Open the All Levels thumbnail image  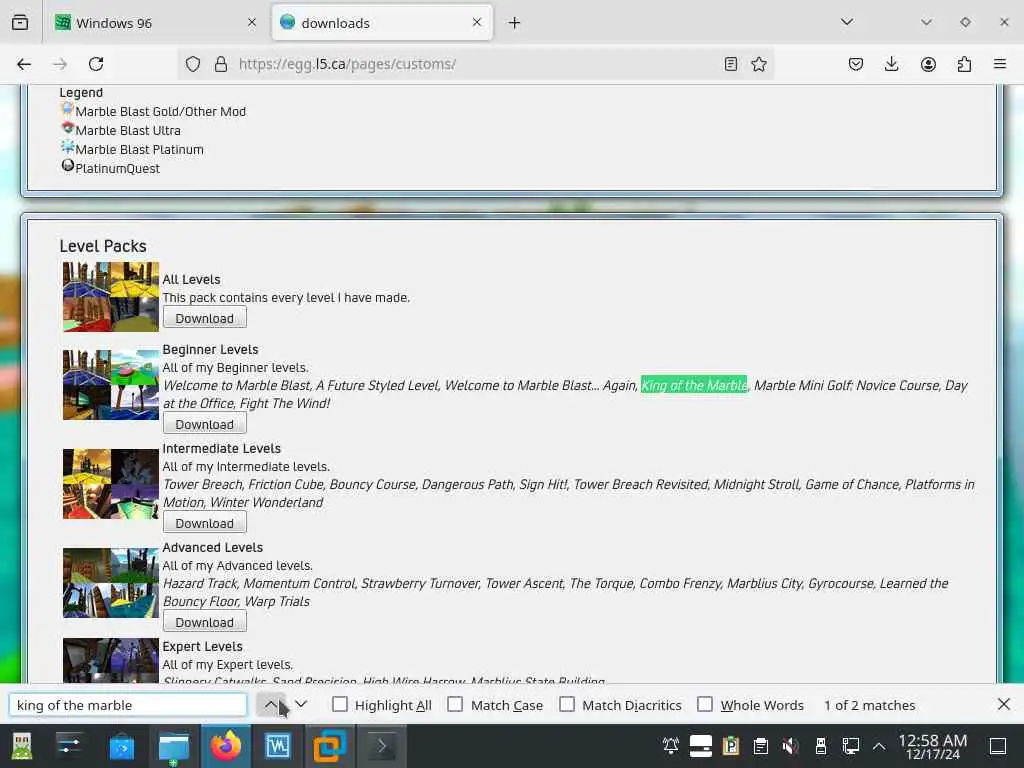pyautogui.click(x=111, y=297)
